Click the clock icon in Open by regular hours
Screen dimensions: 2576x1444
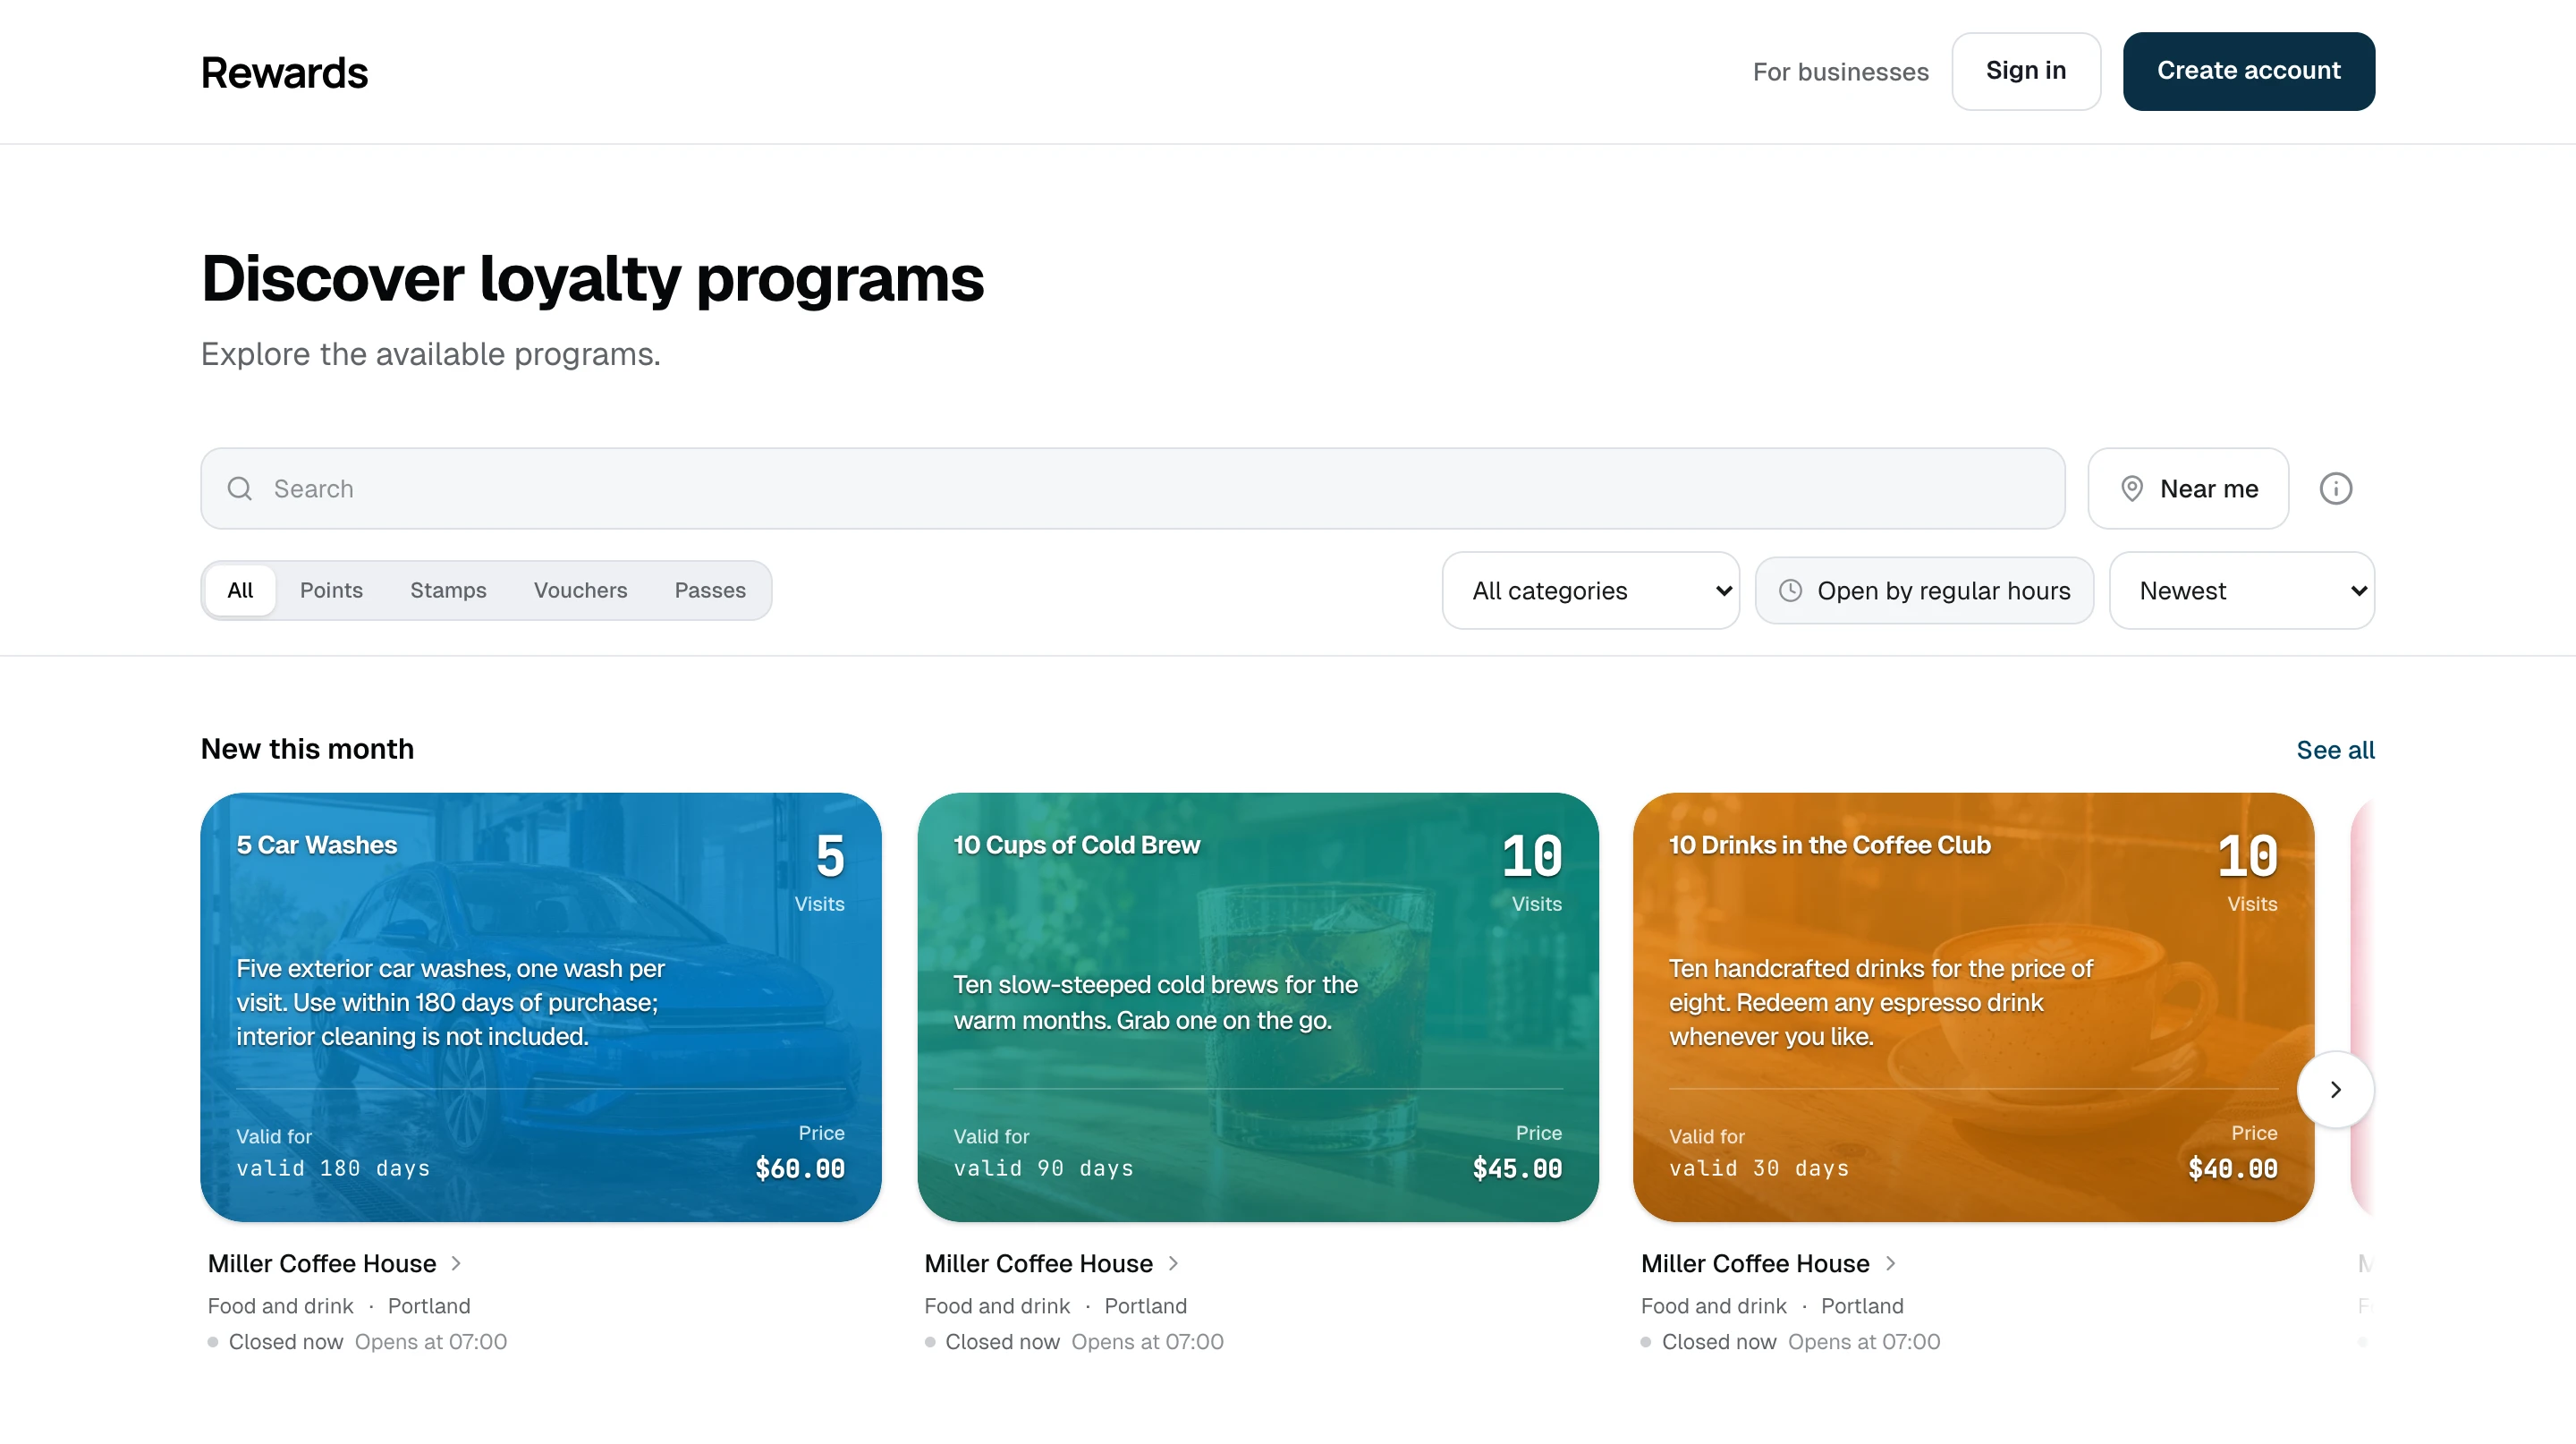click(x=1790, y=591)
